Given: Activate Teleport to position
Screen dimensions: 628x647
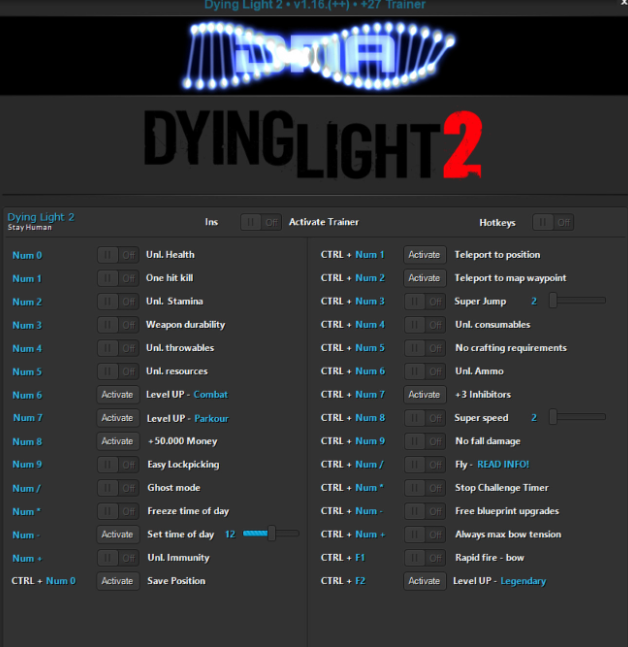Looking at the screenshot, I should 425,255.
